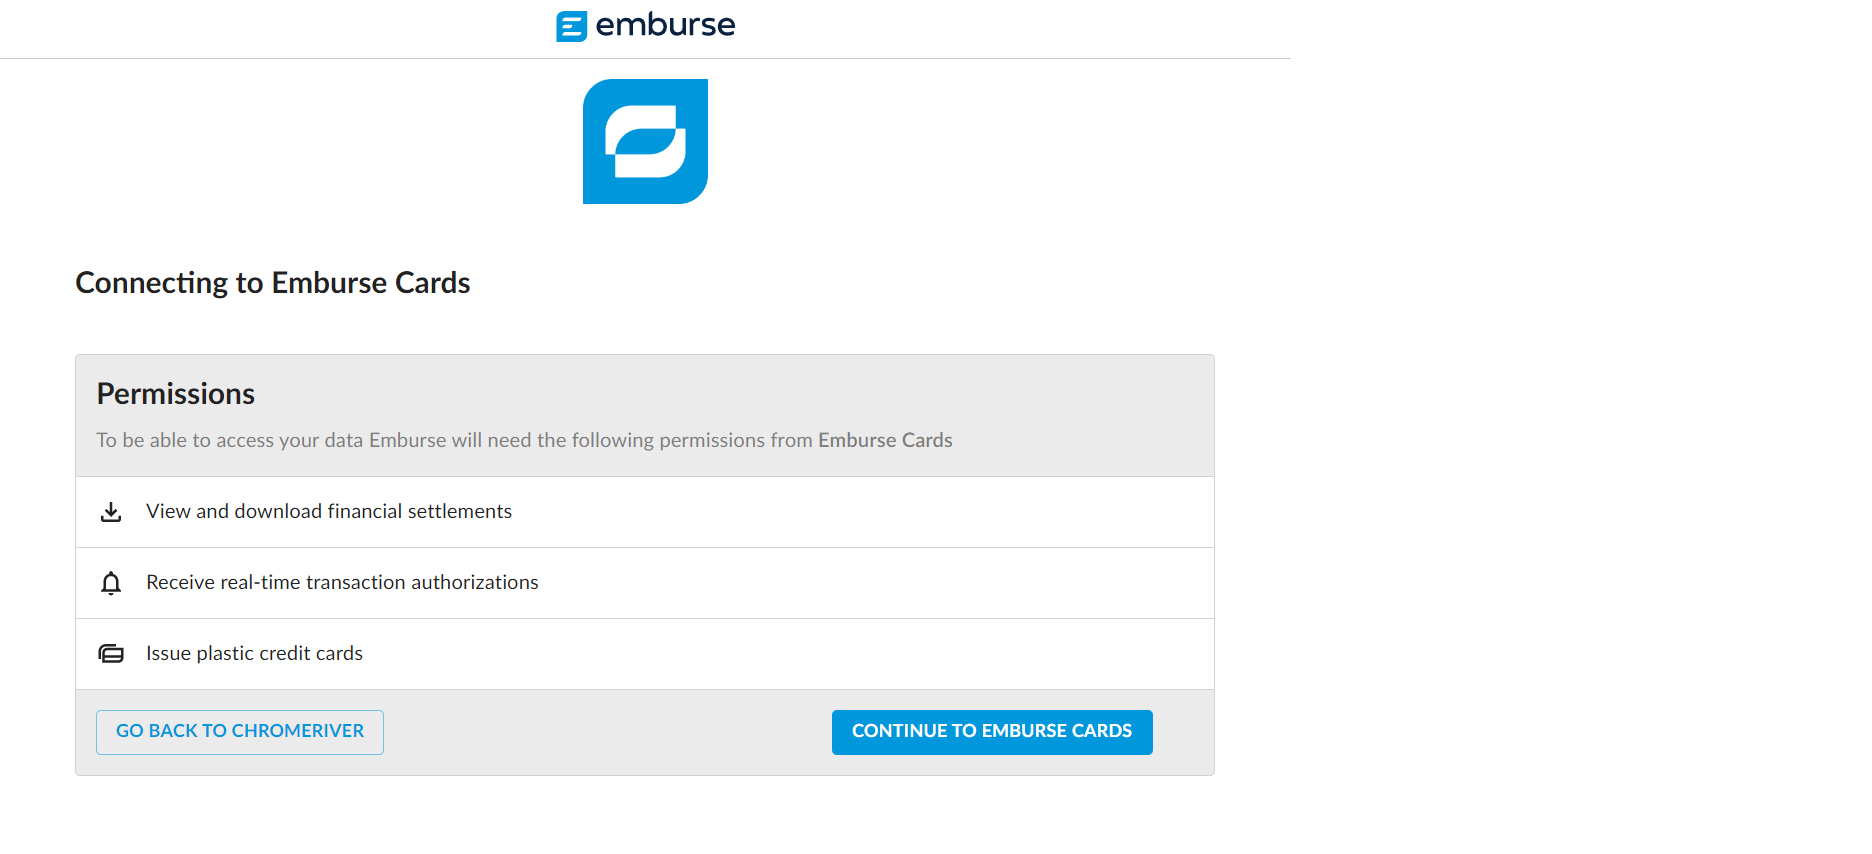The width and height of the screenshot is (1872, 854).
Task: Click the Permissions panel title
Action: point(176,394)
